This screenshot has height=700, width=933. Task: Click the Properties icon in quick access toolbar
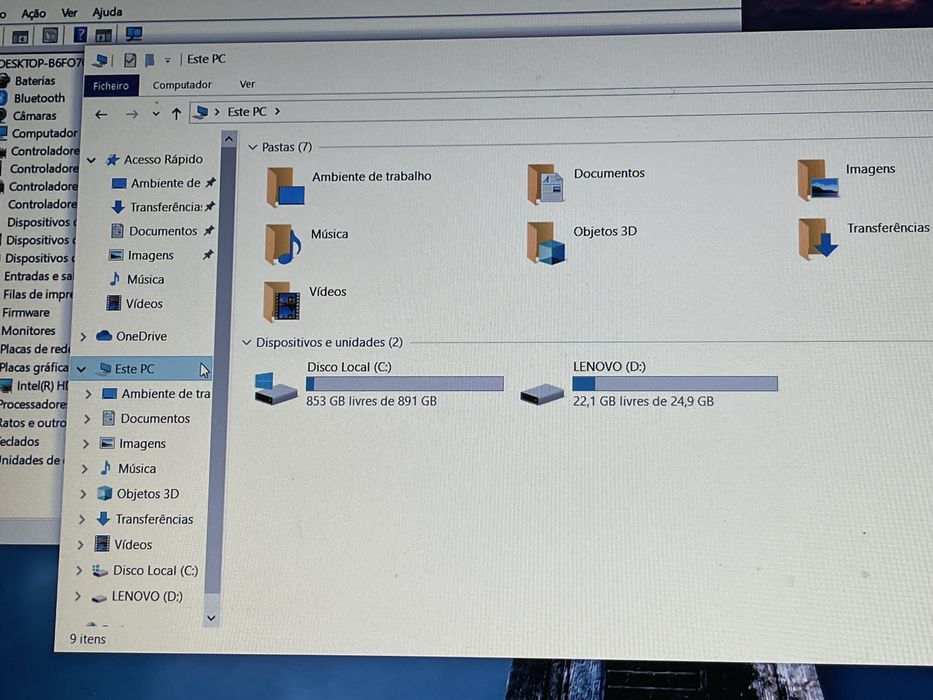point(130,60)
